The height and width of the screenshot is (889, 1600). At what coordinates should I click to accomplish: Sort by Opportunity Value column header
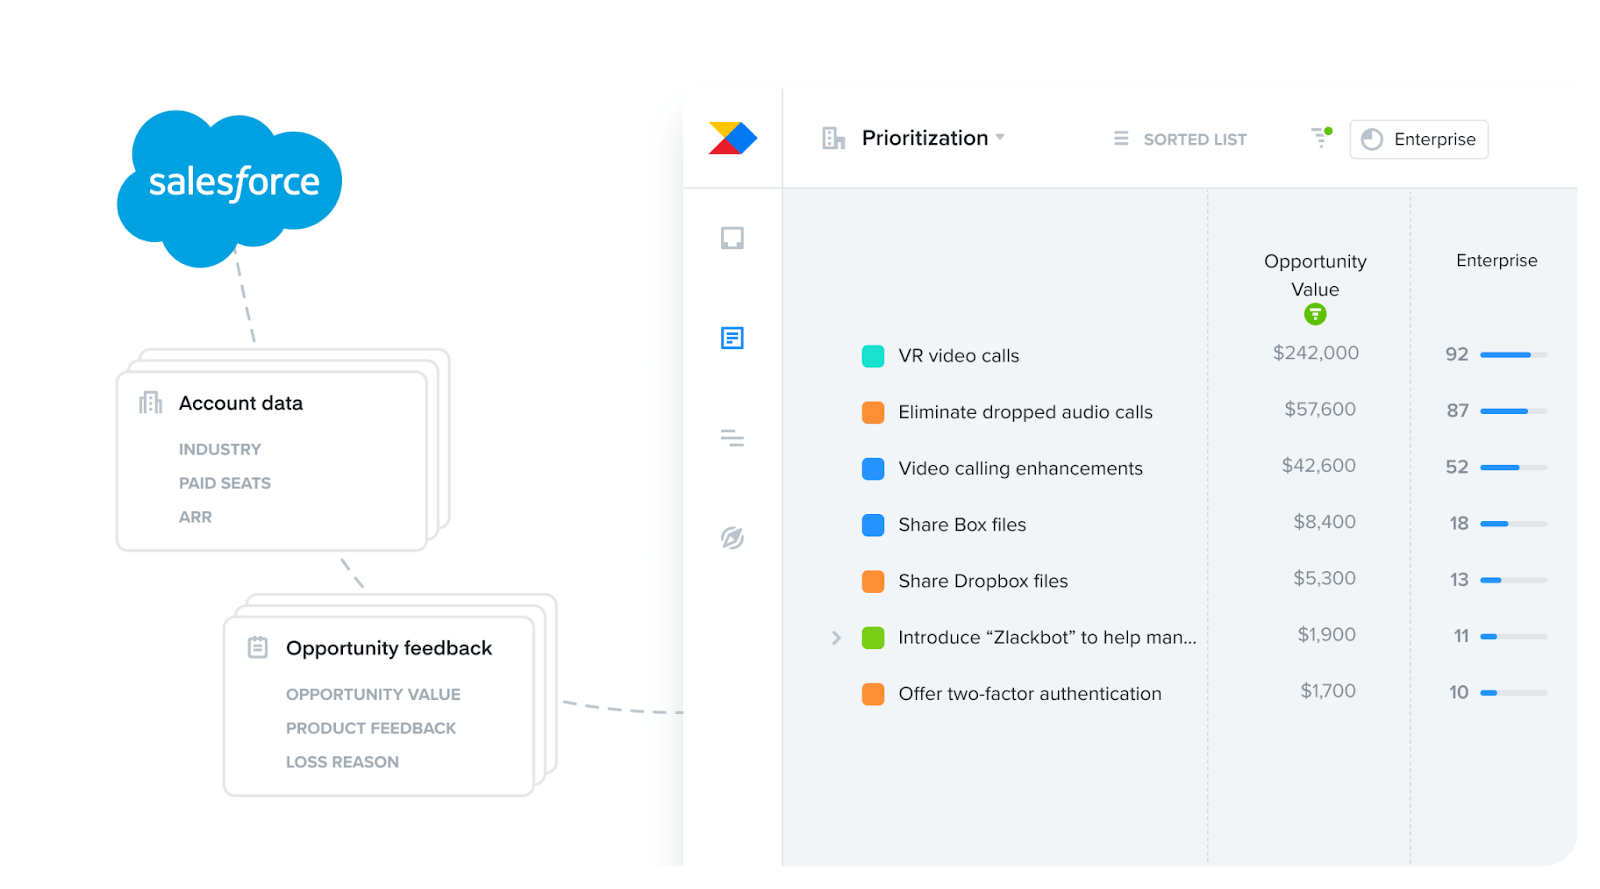[x=1315, y=275]
